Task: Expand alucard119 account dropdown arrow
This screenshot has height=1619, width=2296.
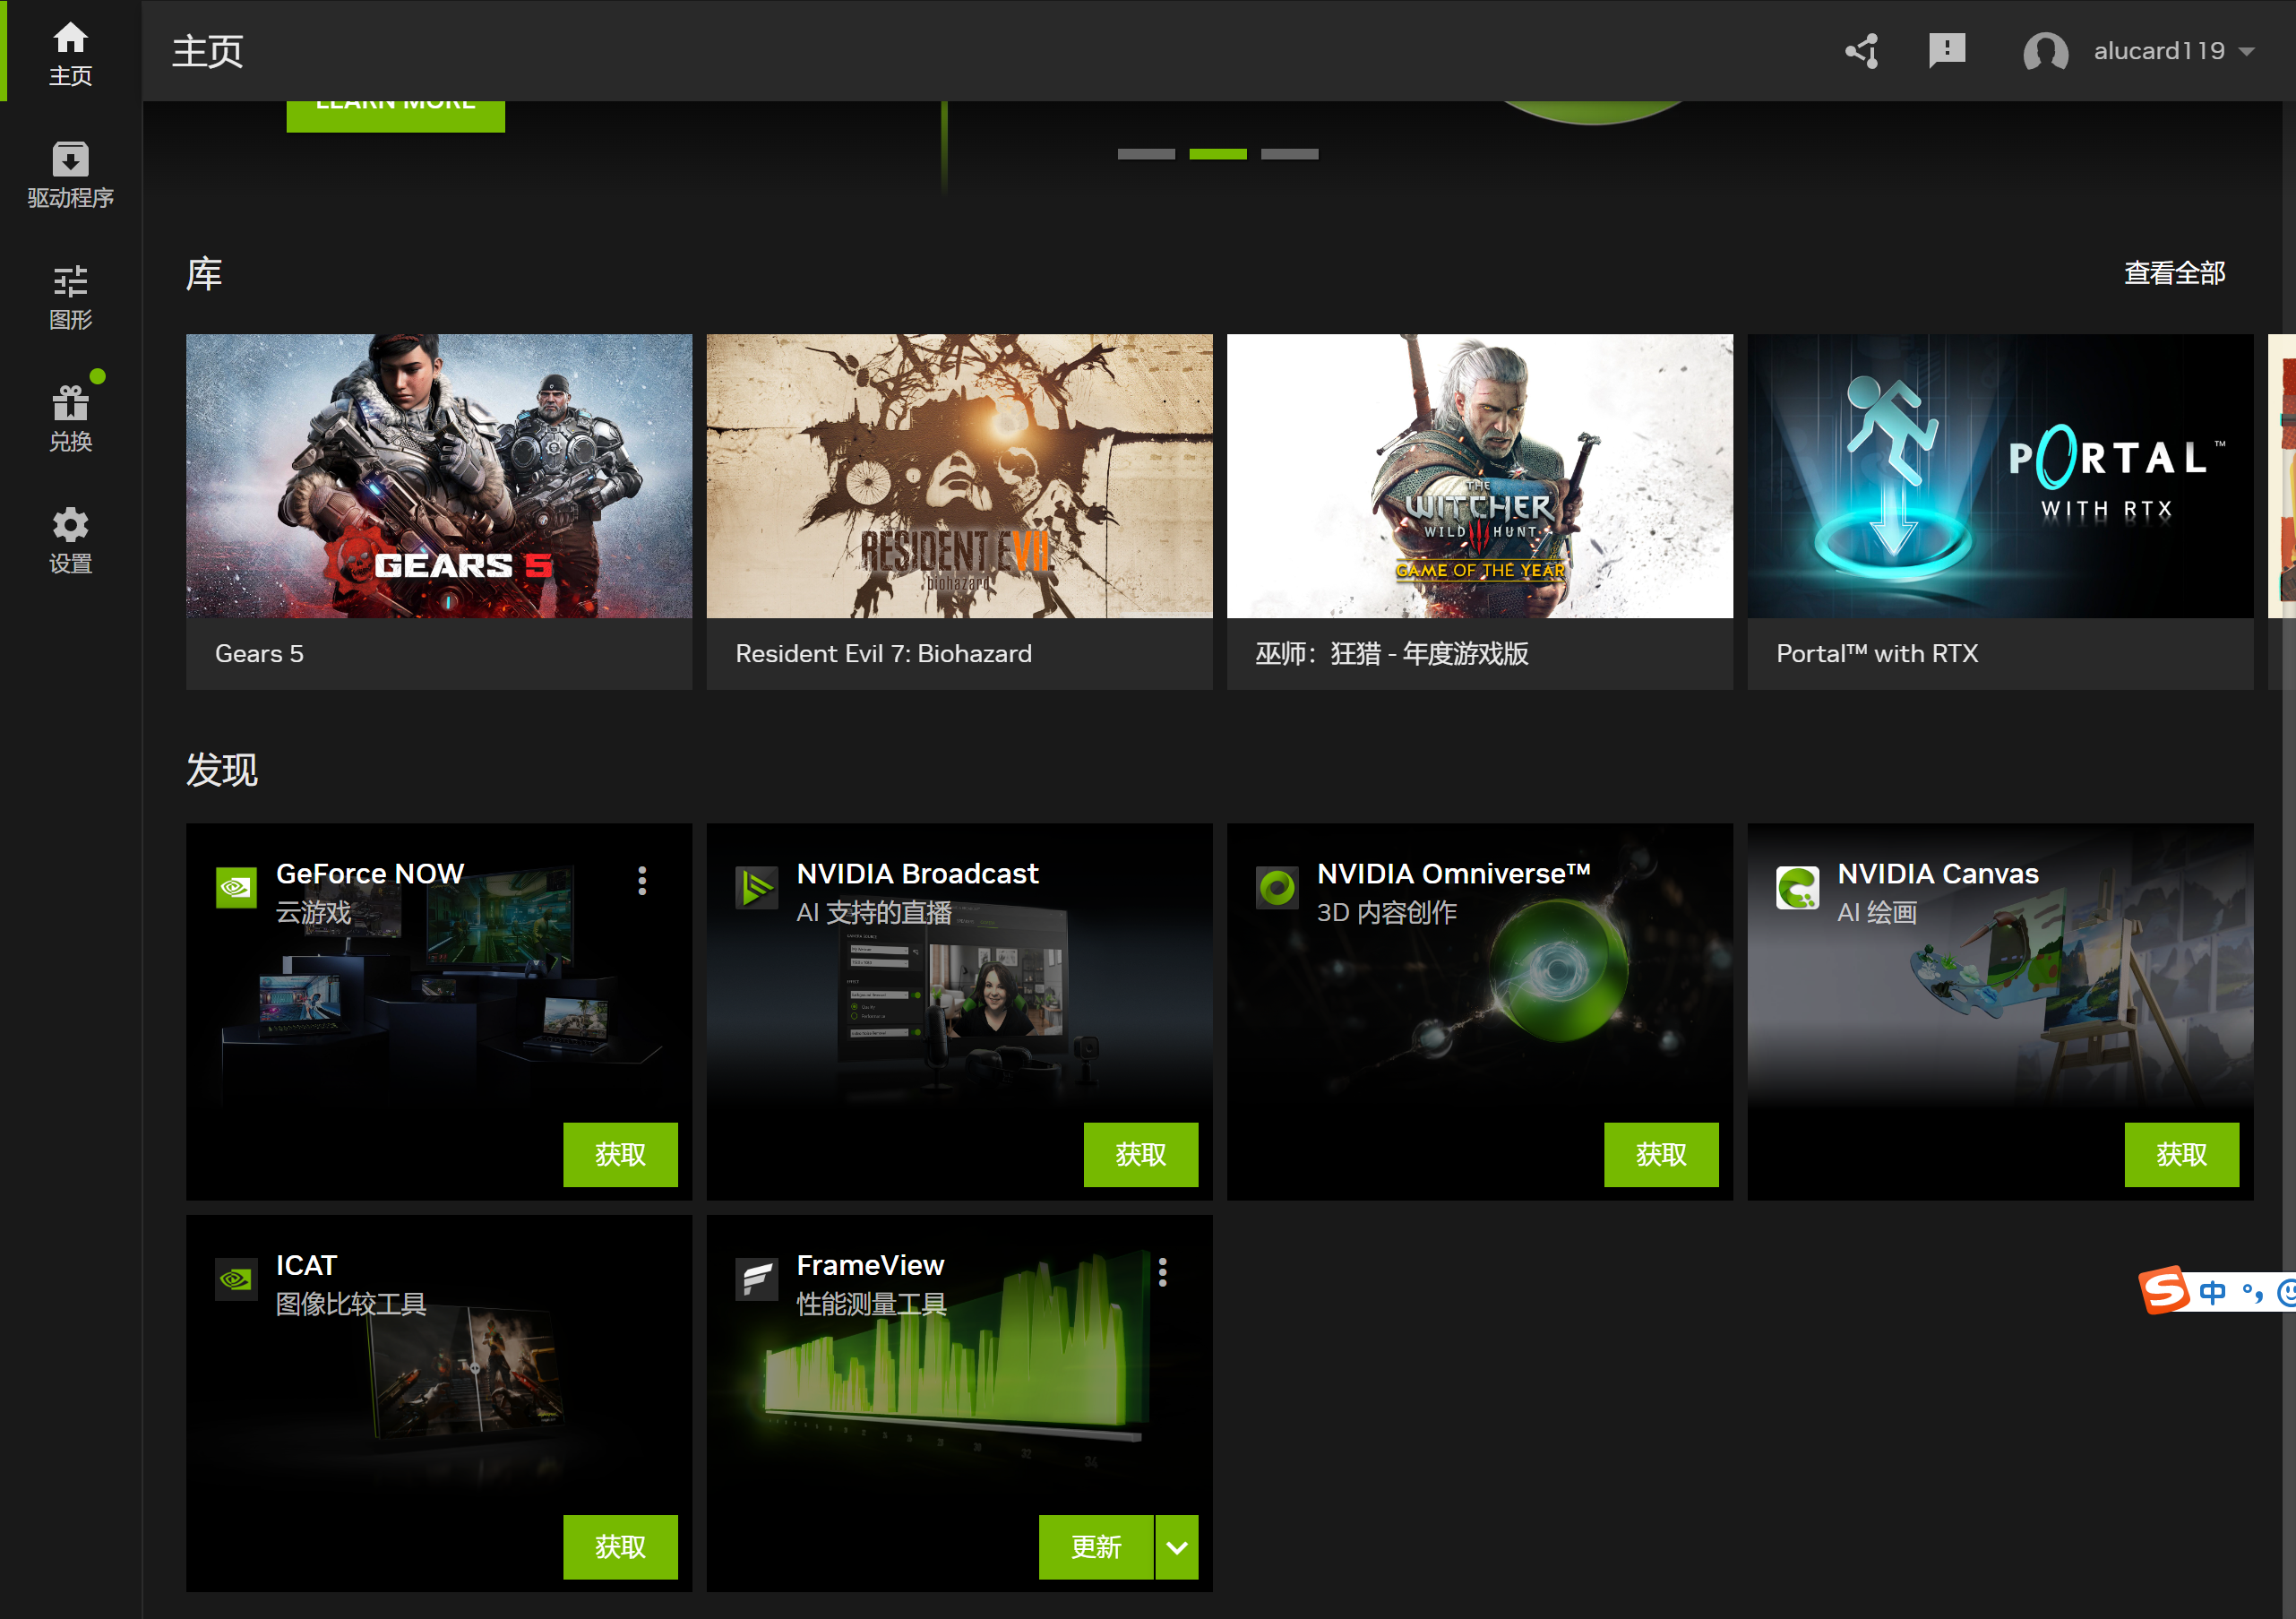Action: click(2246, 52)
